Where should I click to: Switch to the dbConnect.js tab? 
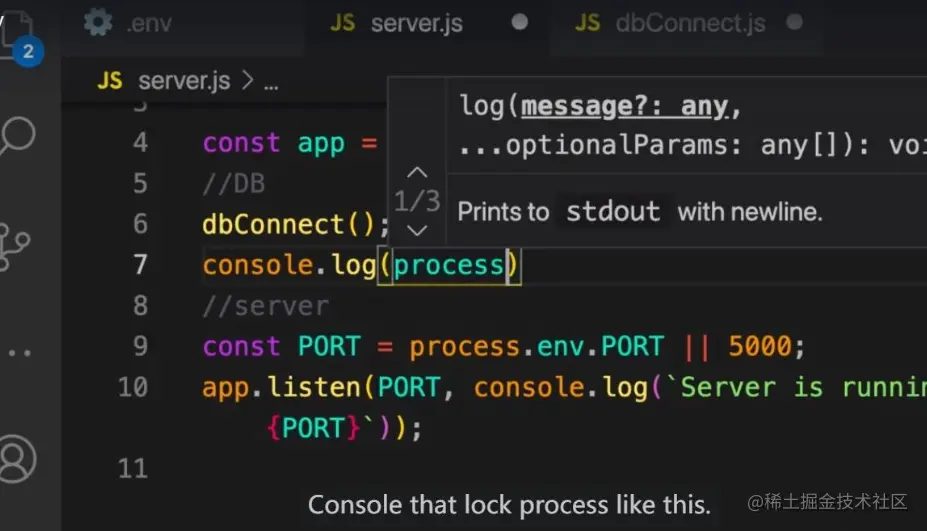690,24
